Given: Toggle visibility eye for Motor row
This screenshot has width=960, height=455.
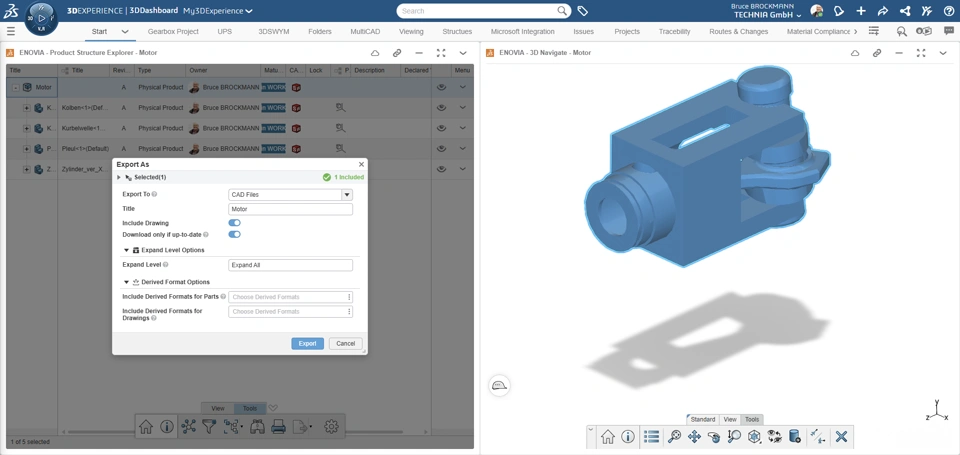Looking at the screenshot, I should tap(441, 88).
